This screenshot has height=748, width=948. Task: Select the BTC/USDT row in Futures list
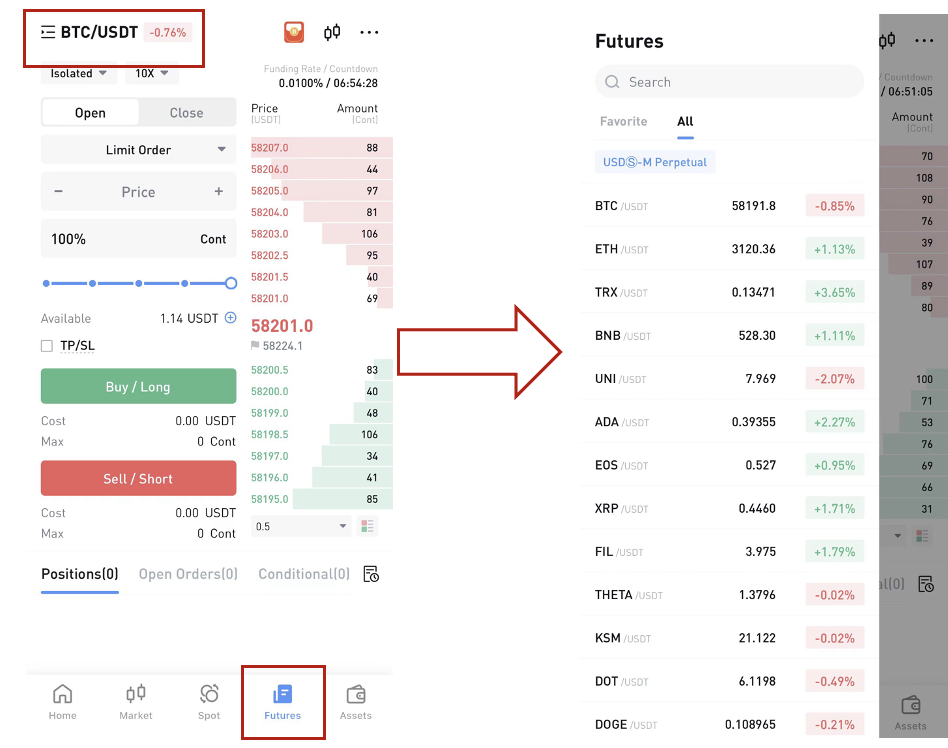click(x=729, y=206)
